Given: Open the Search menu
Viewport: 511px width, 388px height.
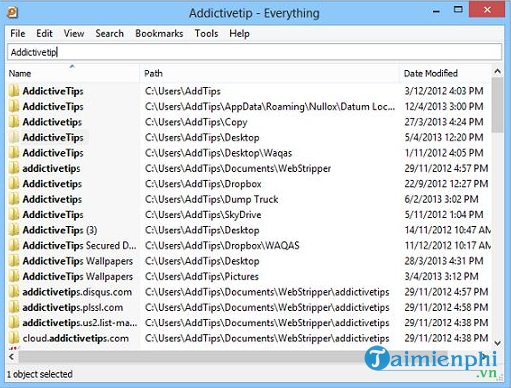Looking at the screenshot, I should pyautogui.click(x=109, y=34).
